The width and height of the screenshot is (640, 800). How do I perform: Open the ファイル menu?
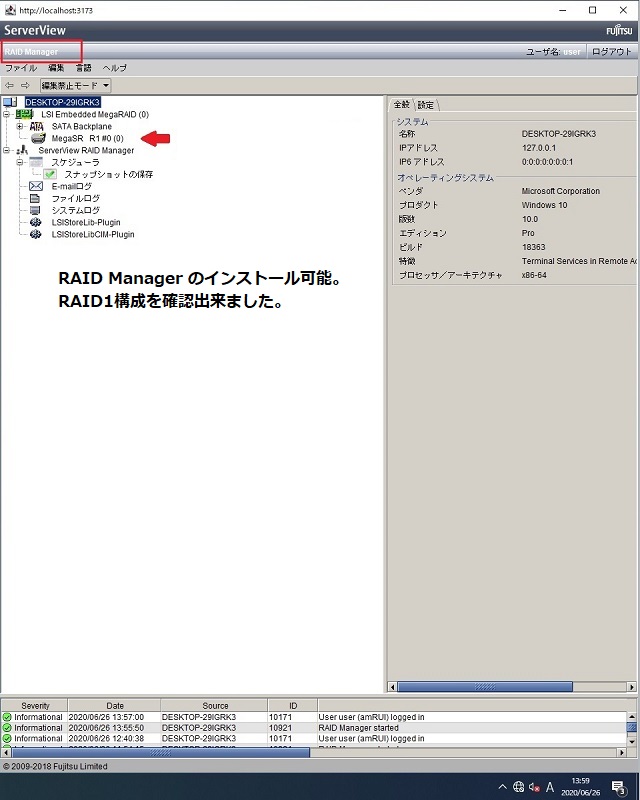click(x=21, y=68)
